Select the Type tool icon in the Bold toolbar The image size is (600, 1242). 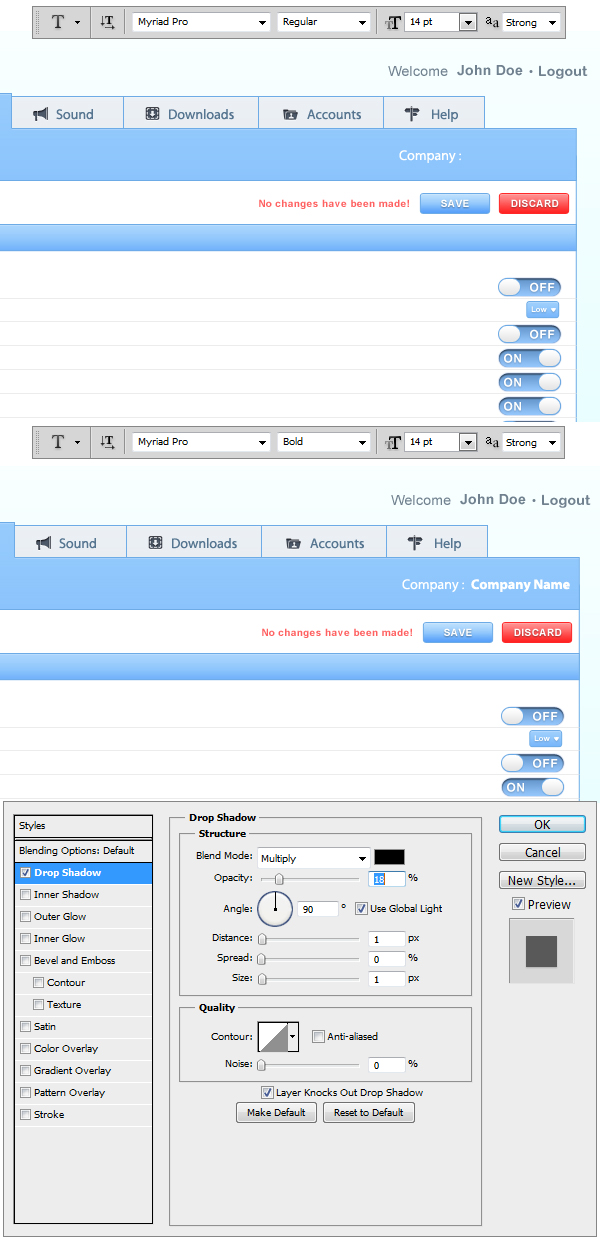tap(58, 442)
